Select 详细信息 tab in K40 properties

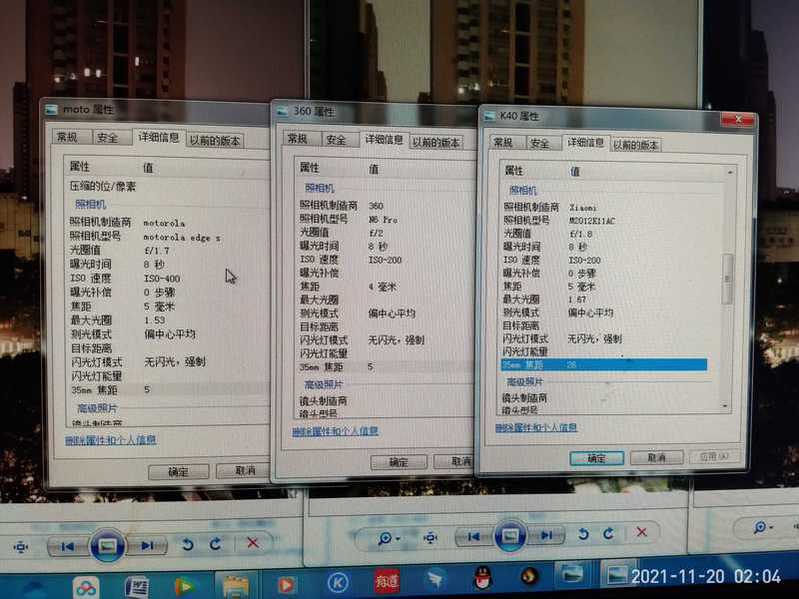(x=585, y=143)
